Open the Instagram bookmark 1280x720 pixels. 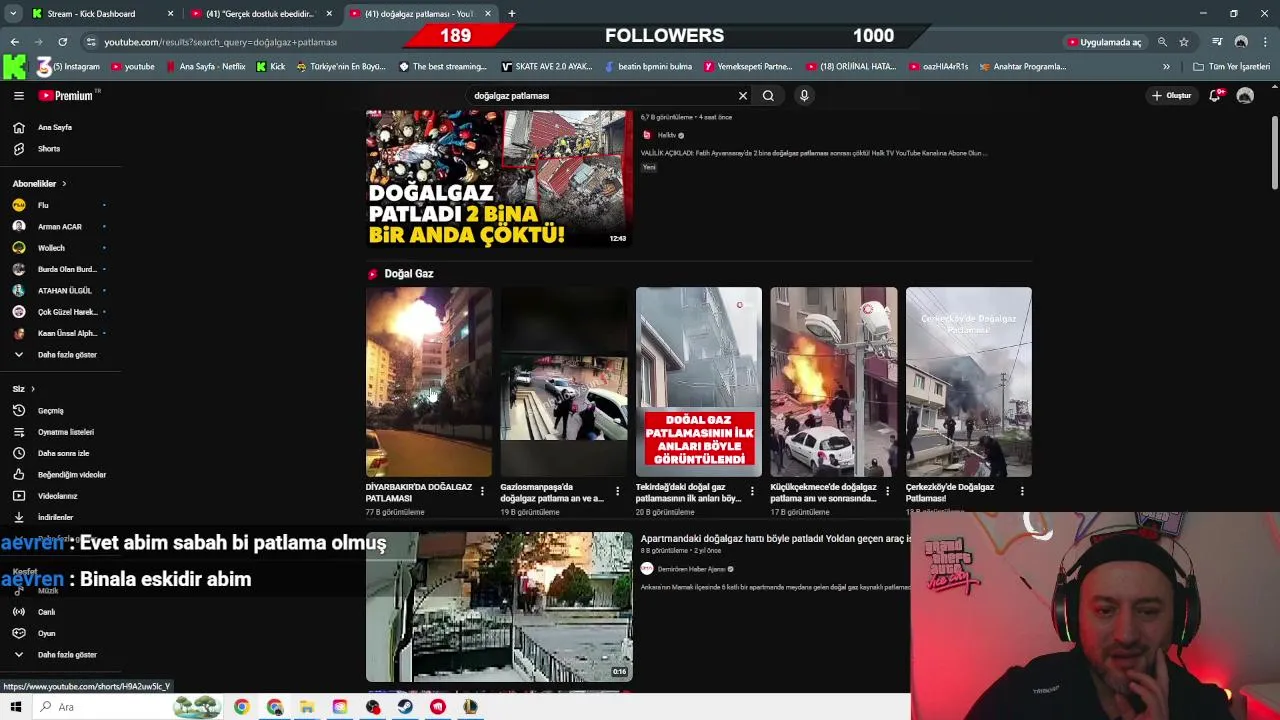click(69, 67)
